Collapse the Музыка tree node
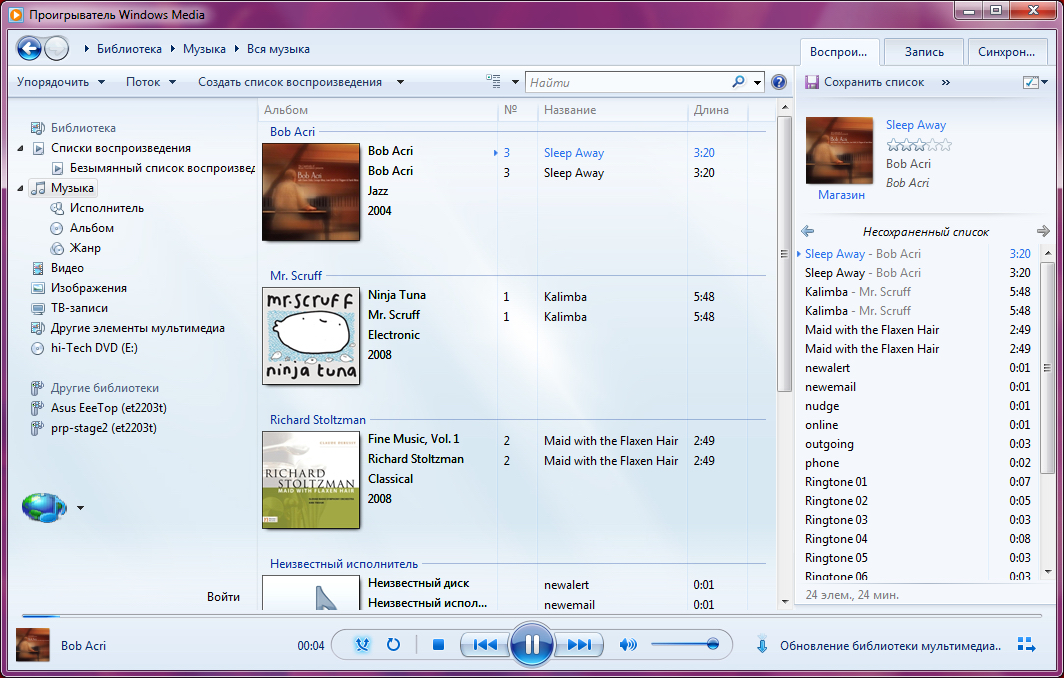The image size is (1064, 678). click(x=21, y=188)
